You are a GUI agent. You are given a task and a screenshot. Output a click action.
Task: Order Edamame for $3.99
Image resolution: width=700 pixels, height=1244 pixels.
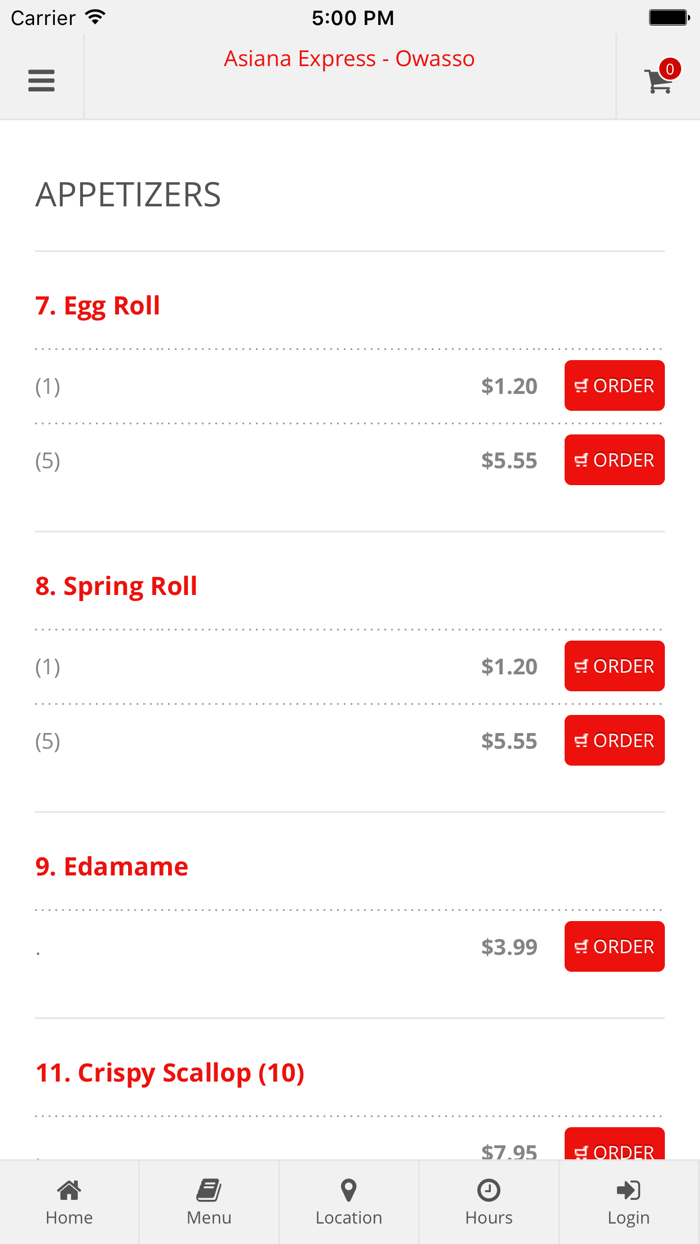(614, 947)
